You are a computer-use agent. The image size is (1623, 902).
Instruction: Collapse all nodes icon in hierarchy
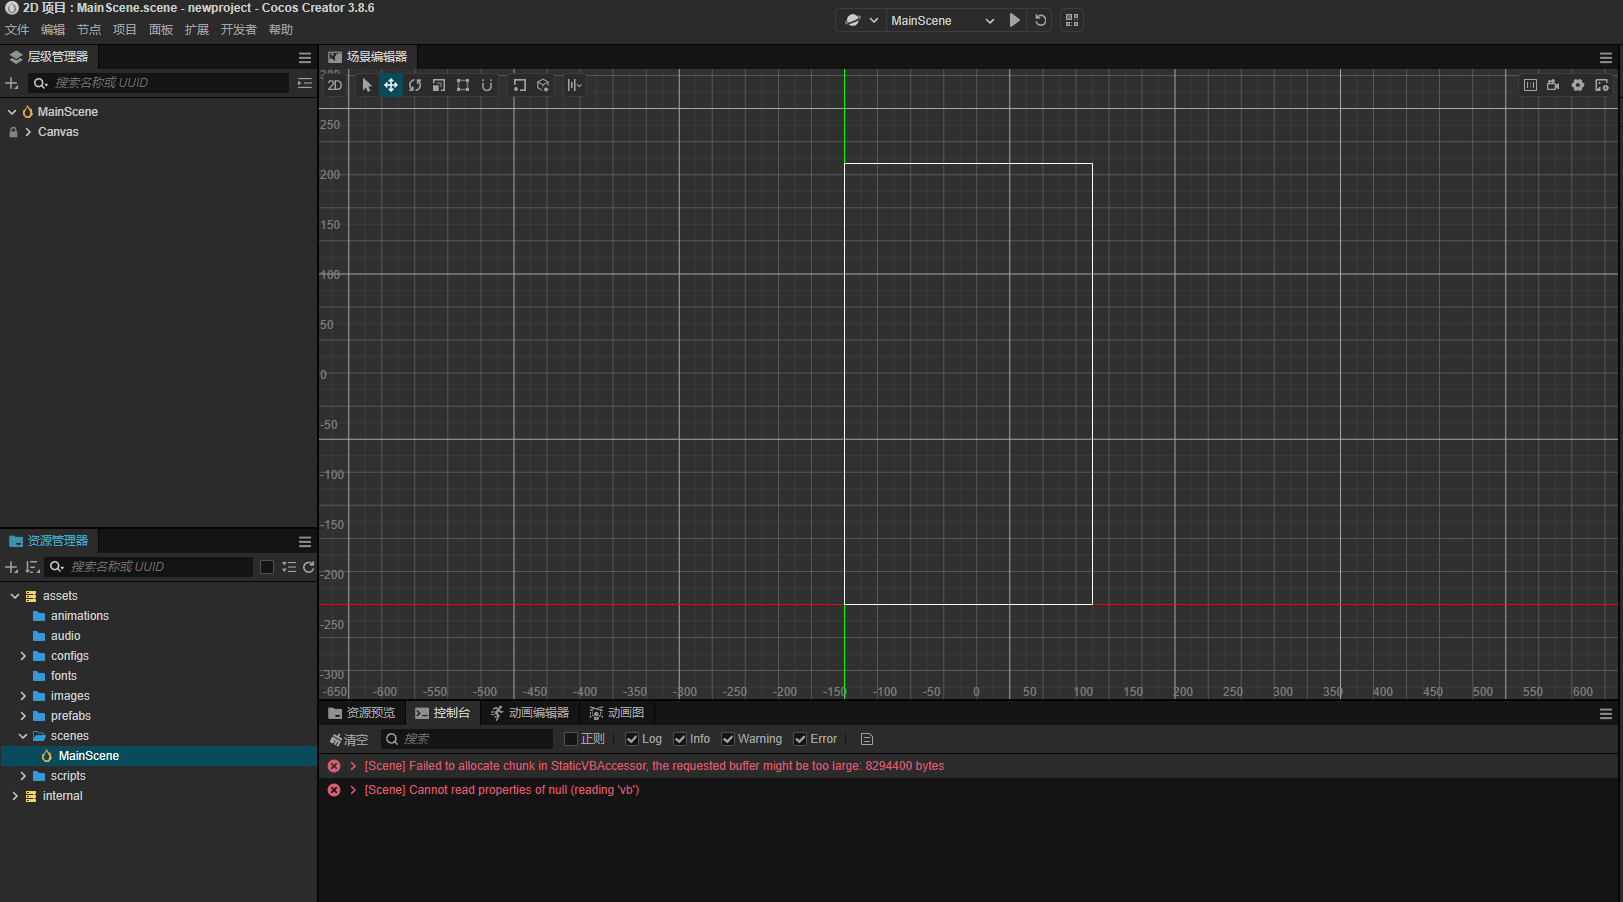pos(305,83)
